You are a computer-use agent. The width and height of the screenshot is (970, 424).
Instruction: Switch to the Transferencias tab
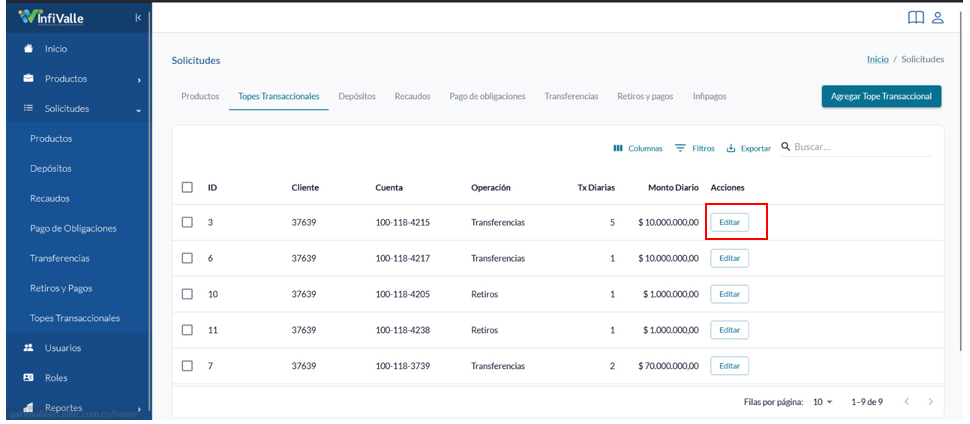click(x=571, y=97)
